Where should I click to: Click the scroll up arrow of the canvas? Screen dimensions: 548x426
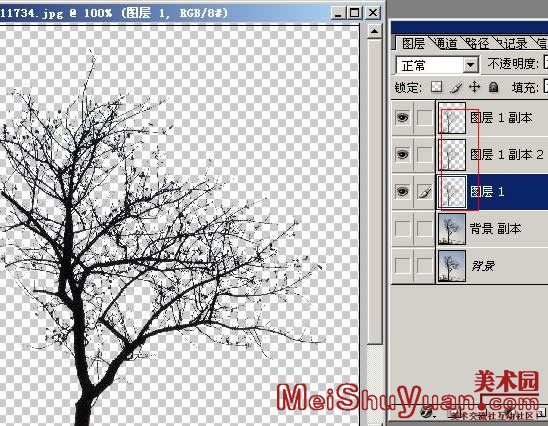pyautogui.click(x=374, y=31)
